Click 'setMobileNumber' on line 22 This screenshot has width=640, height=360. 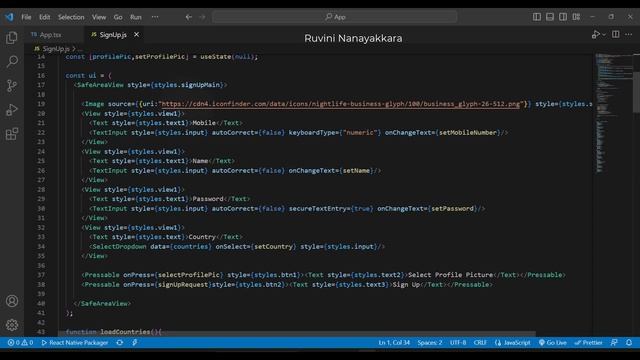tap(468, 133)
